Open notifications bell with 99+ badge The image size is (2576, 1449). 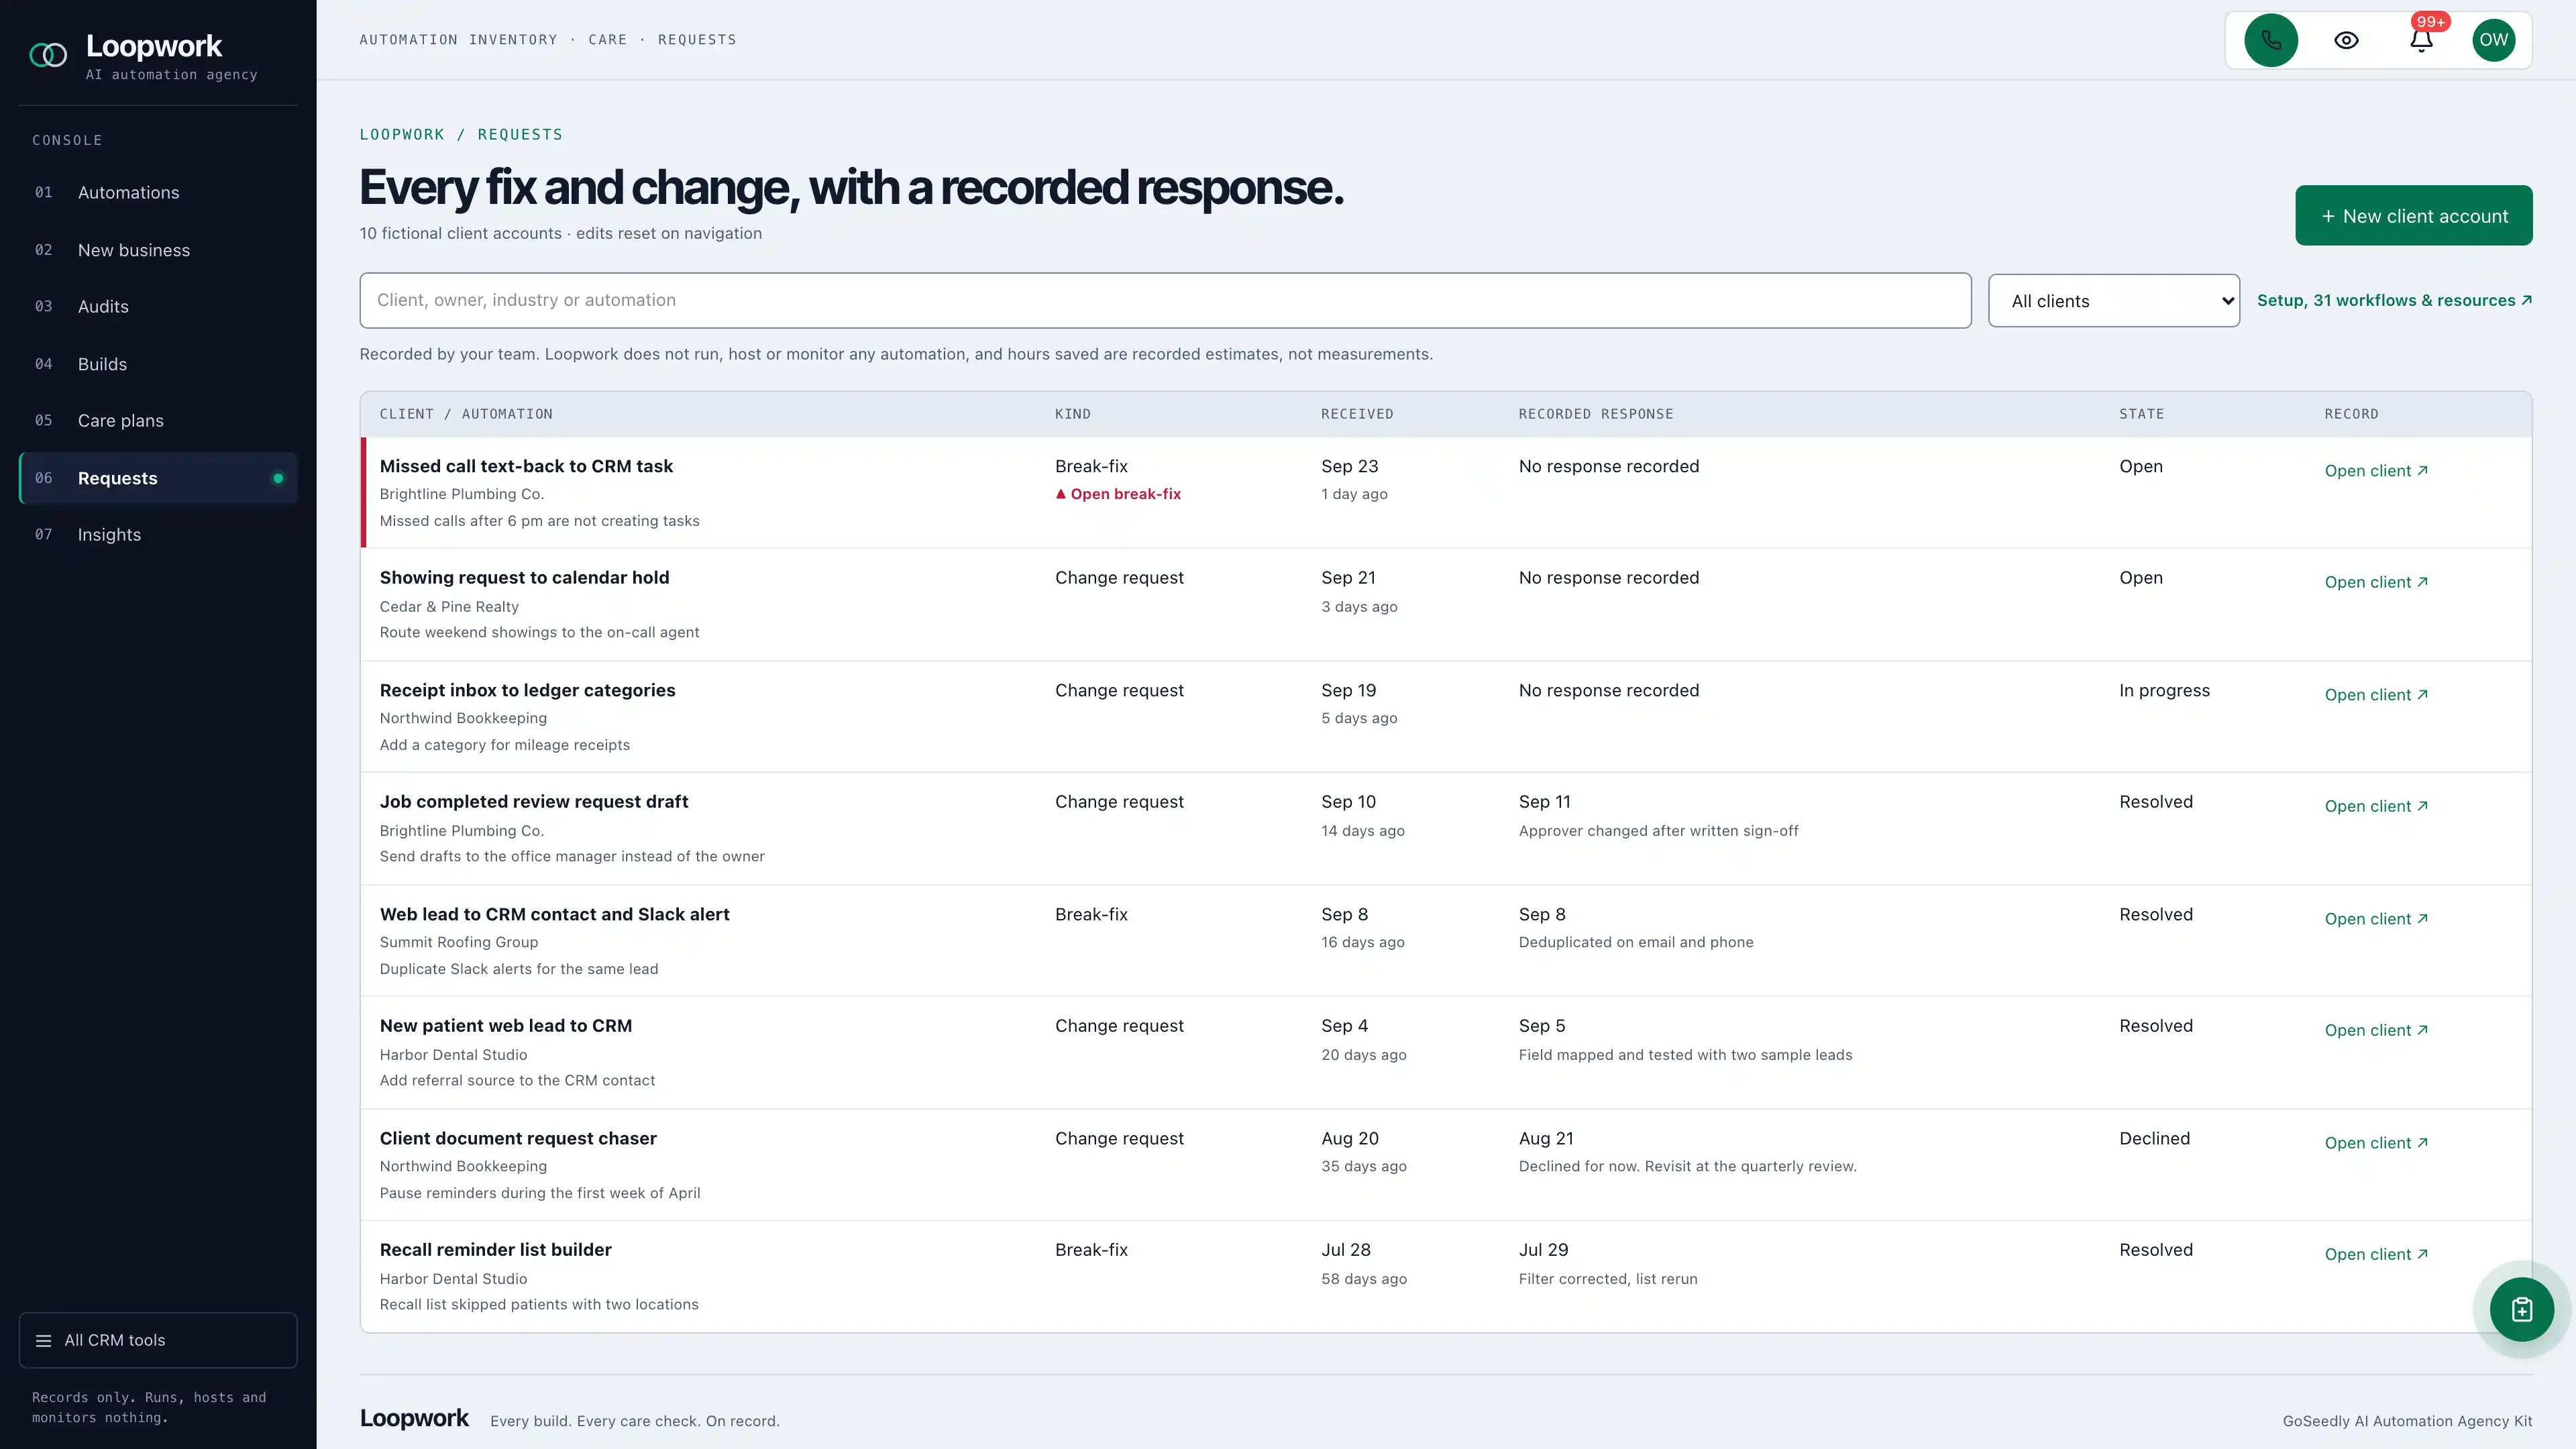tap(2421, 40)
